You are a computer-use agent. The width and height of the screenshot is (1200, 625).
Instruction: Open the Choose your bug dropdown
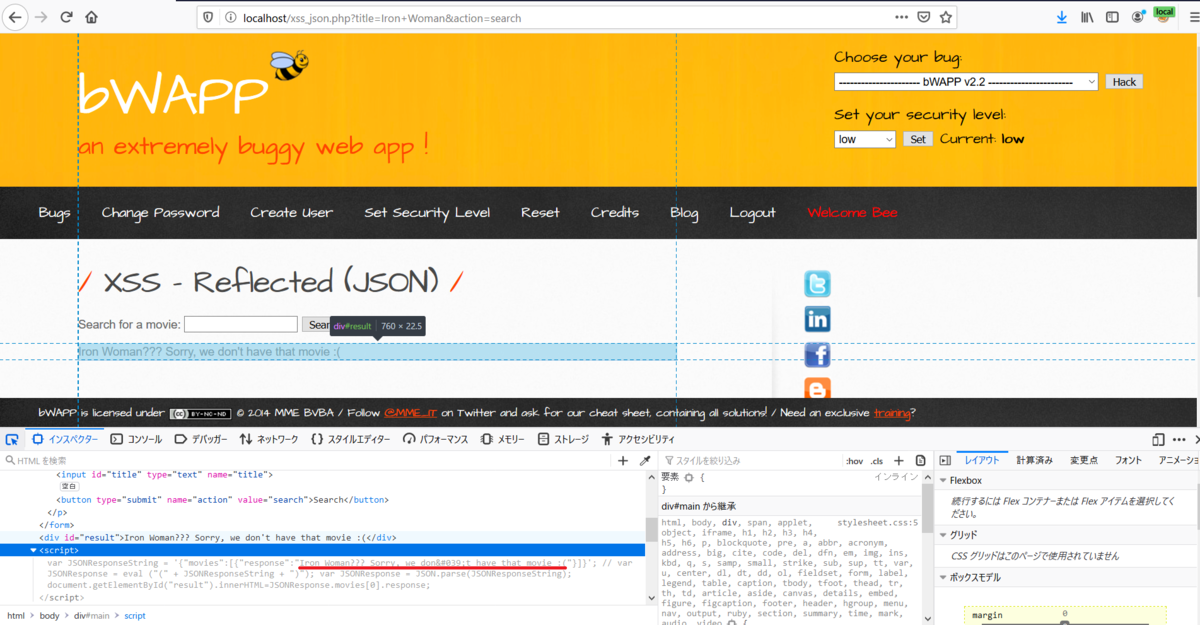pyautogui.click(x=966, y=82)
